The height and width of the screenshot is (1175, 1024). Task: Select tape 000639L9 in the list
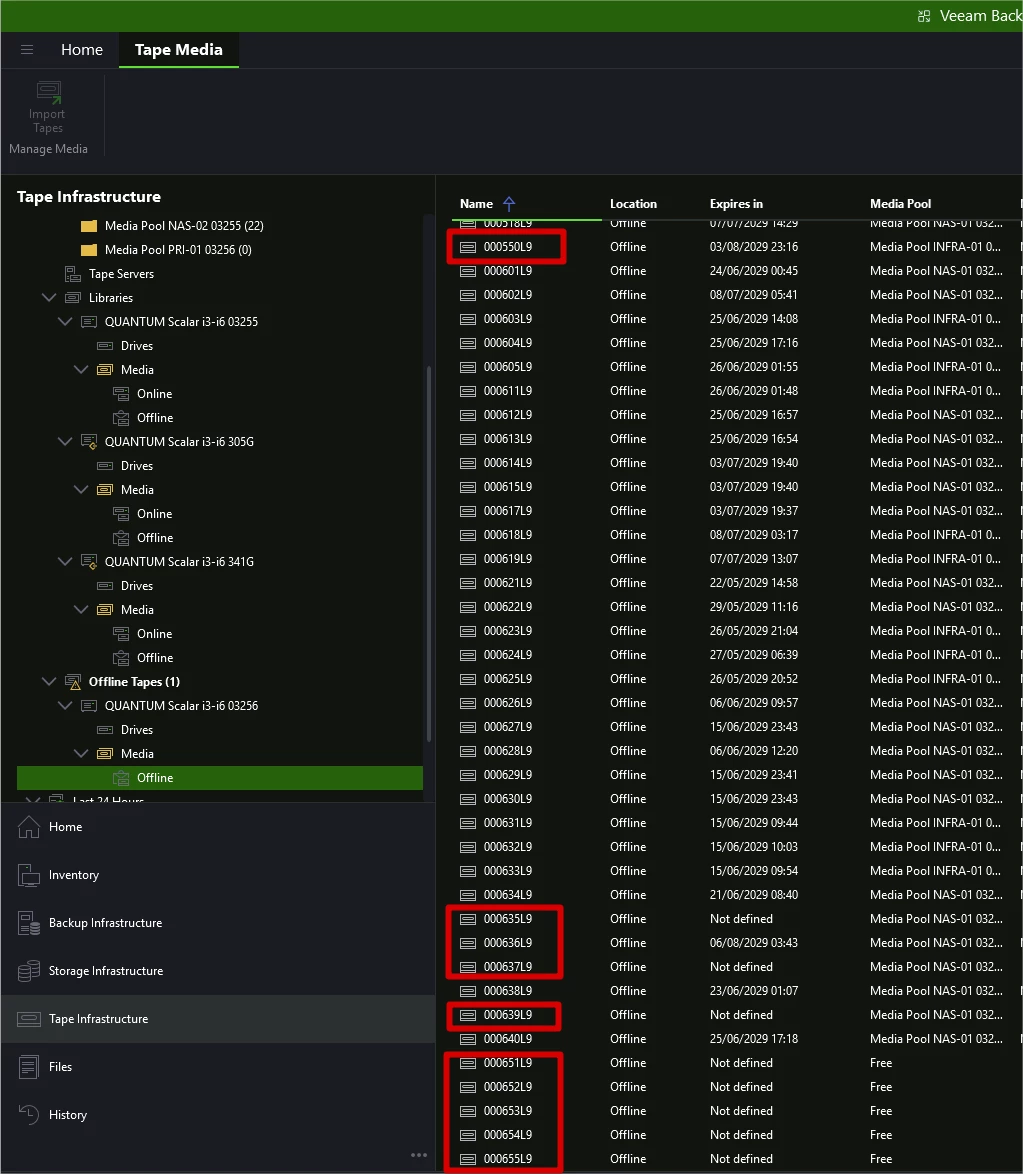point(508,1015)
